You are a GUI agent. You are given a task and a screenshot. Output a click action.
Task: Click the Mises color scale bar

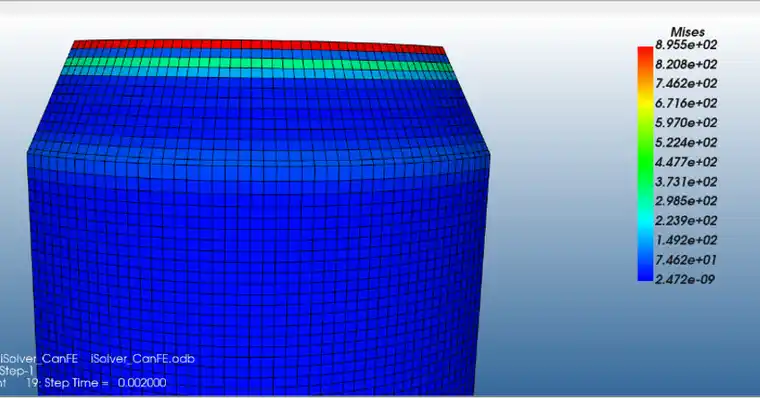(x=645, y=164)
